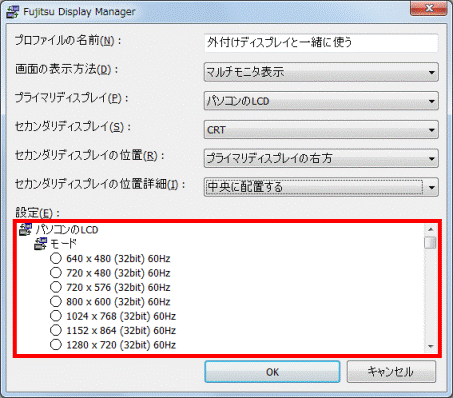Select the モード tree item text
Viewport: 453px width, 398px height.
click(63, 244)
